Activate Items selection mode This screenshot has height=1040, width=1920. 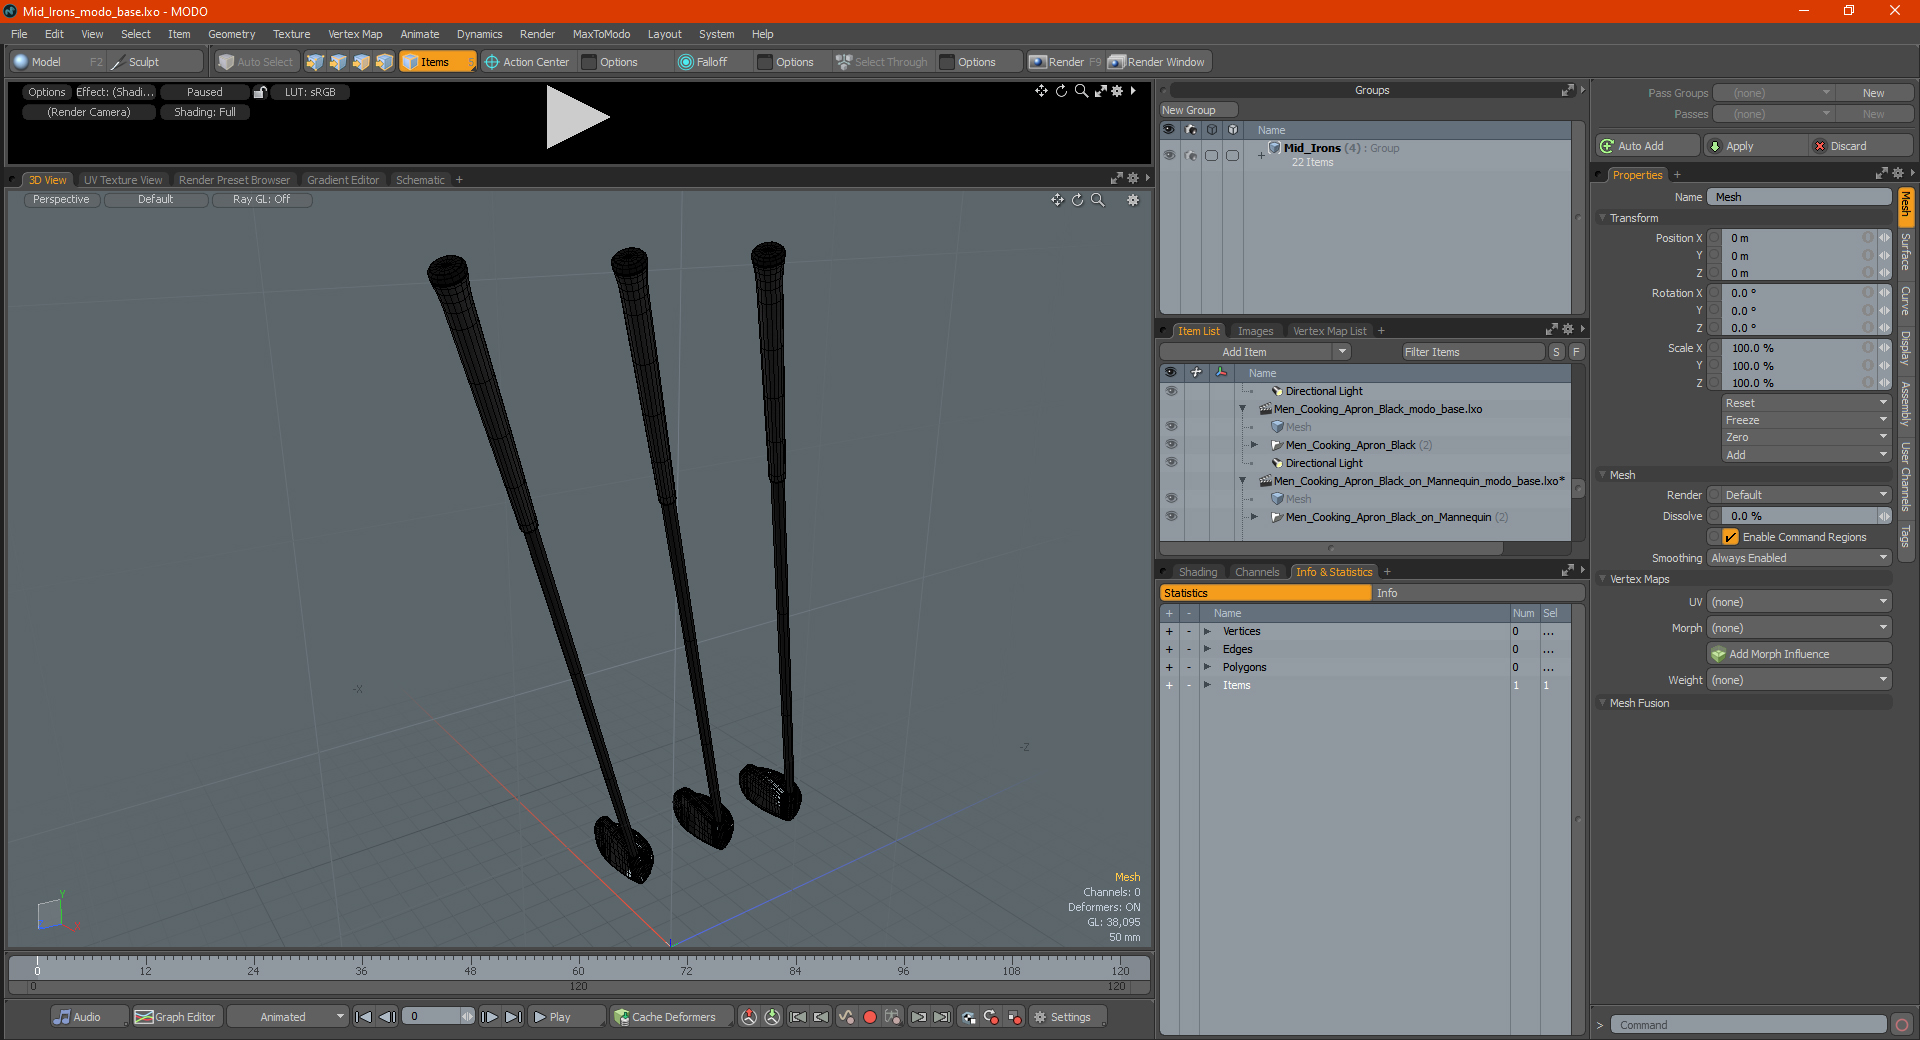point(437,62)
